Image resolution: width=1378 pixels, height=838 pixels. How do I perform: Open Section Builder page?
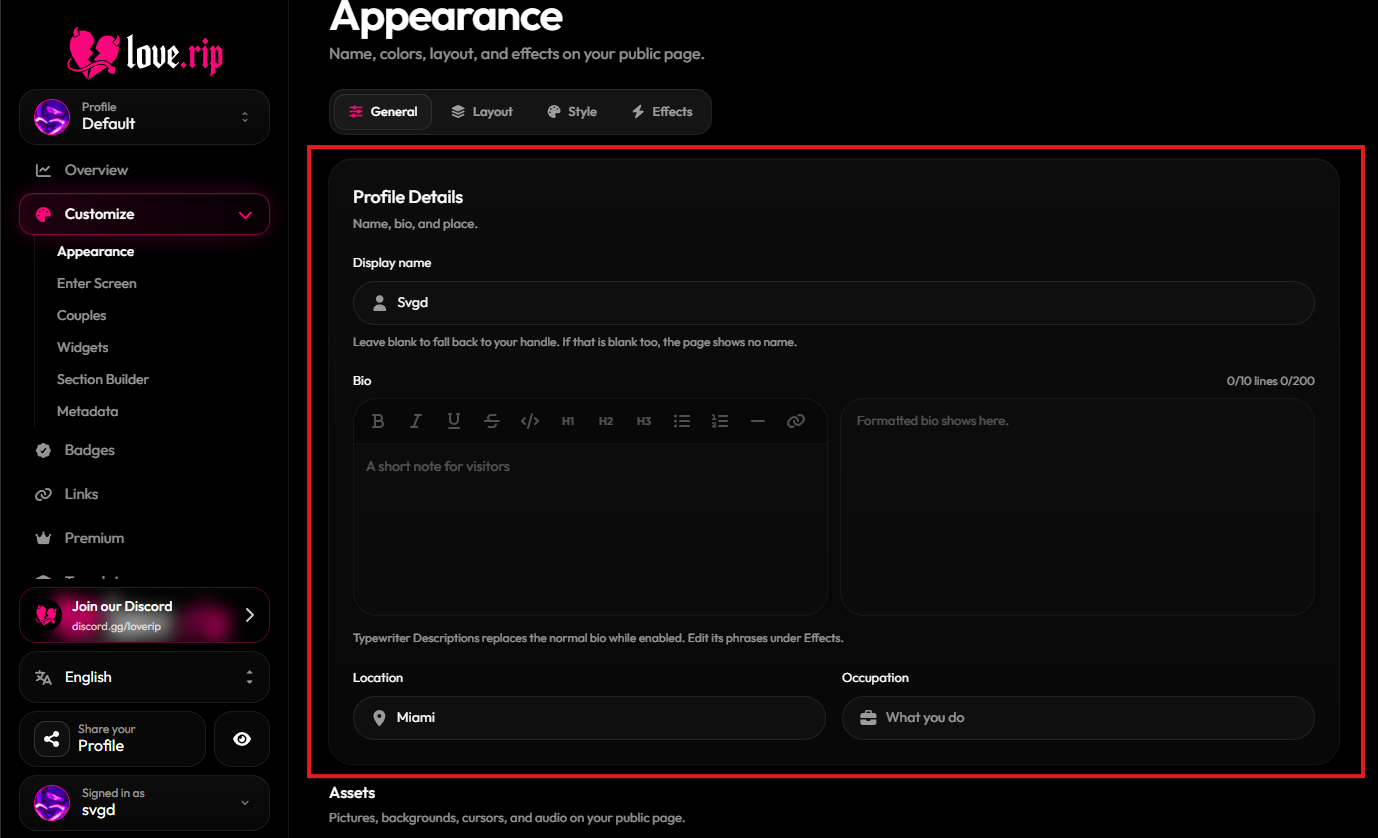click(x=103, y=379)
